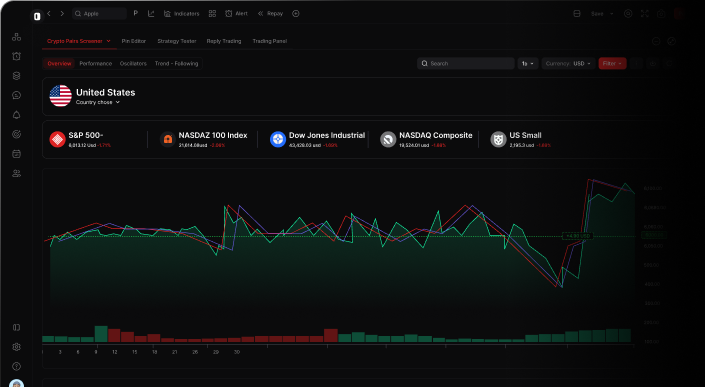
Task: Open the layout grid icon in toolbar
Action: (212, 13)
